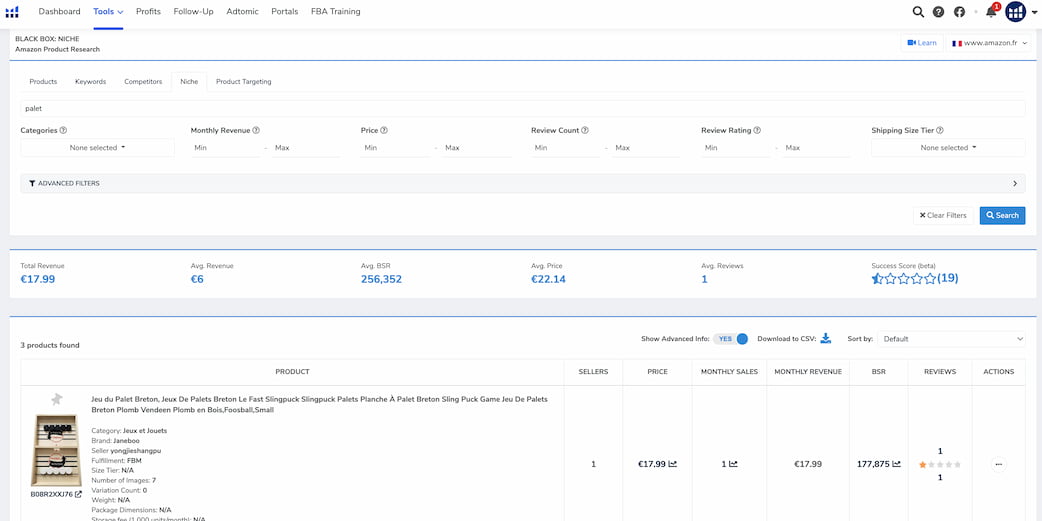Switch to the Keywords tab
Screen dimensions: 1042x521
(x=90, y=82)
